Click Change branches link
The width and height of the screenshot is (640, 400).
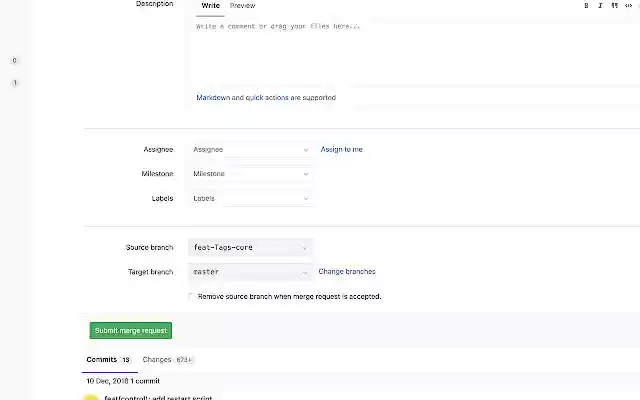347,271
